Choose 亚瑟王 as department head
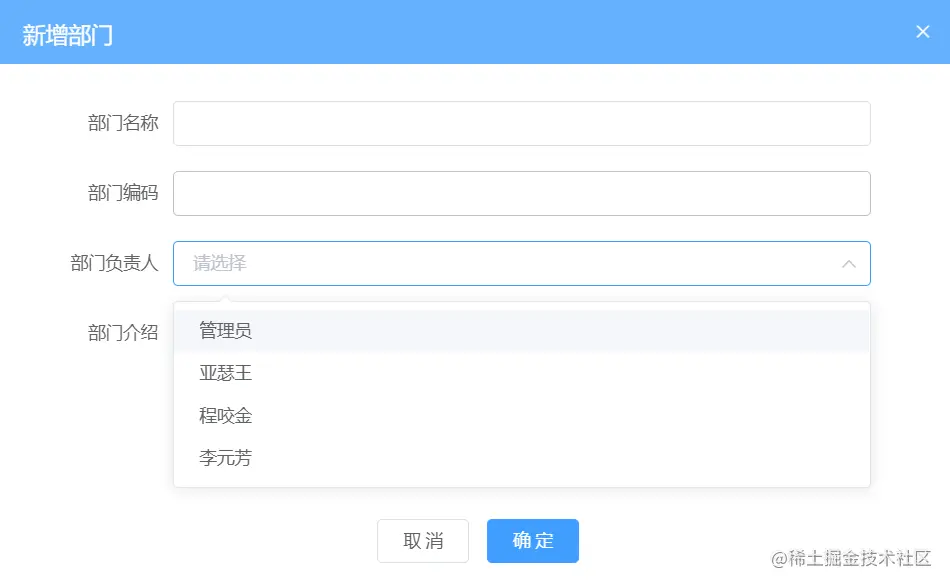The width and height of the screenshot is (950, 587). point(522,373)
